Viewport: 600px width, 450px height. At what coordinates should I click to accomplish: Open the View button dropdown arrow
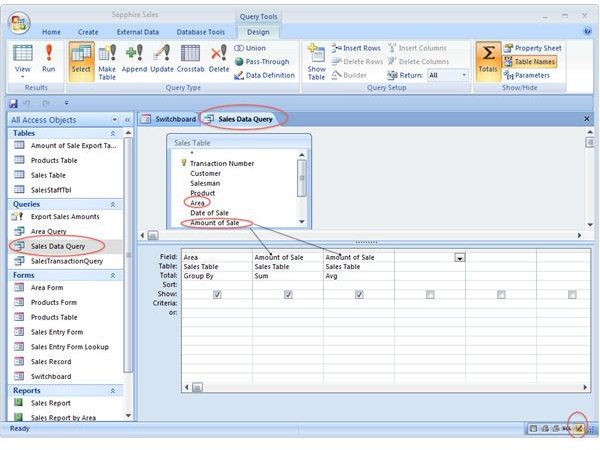coord(23,77)
